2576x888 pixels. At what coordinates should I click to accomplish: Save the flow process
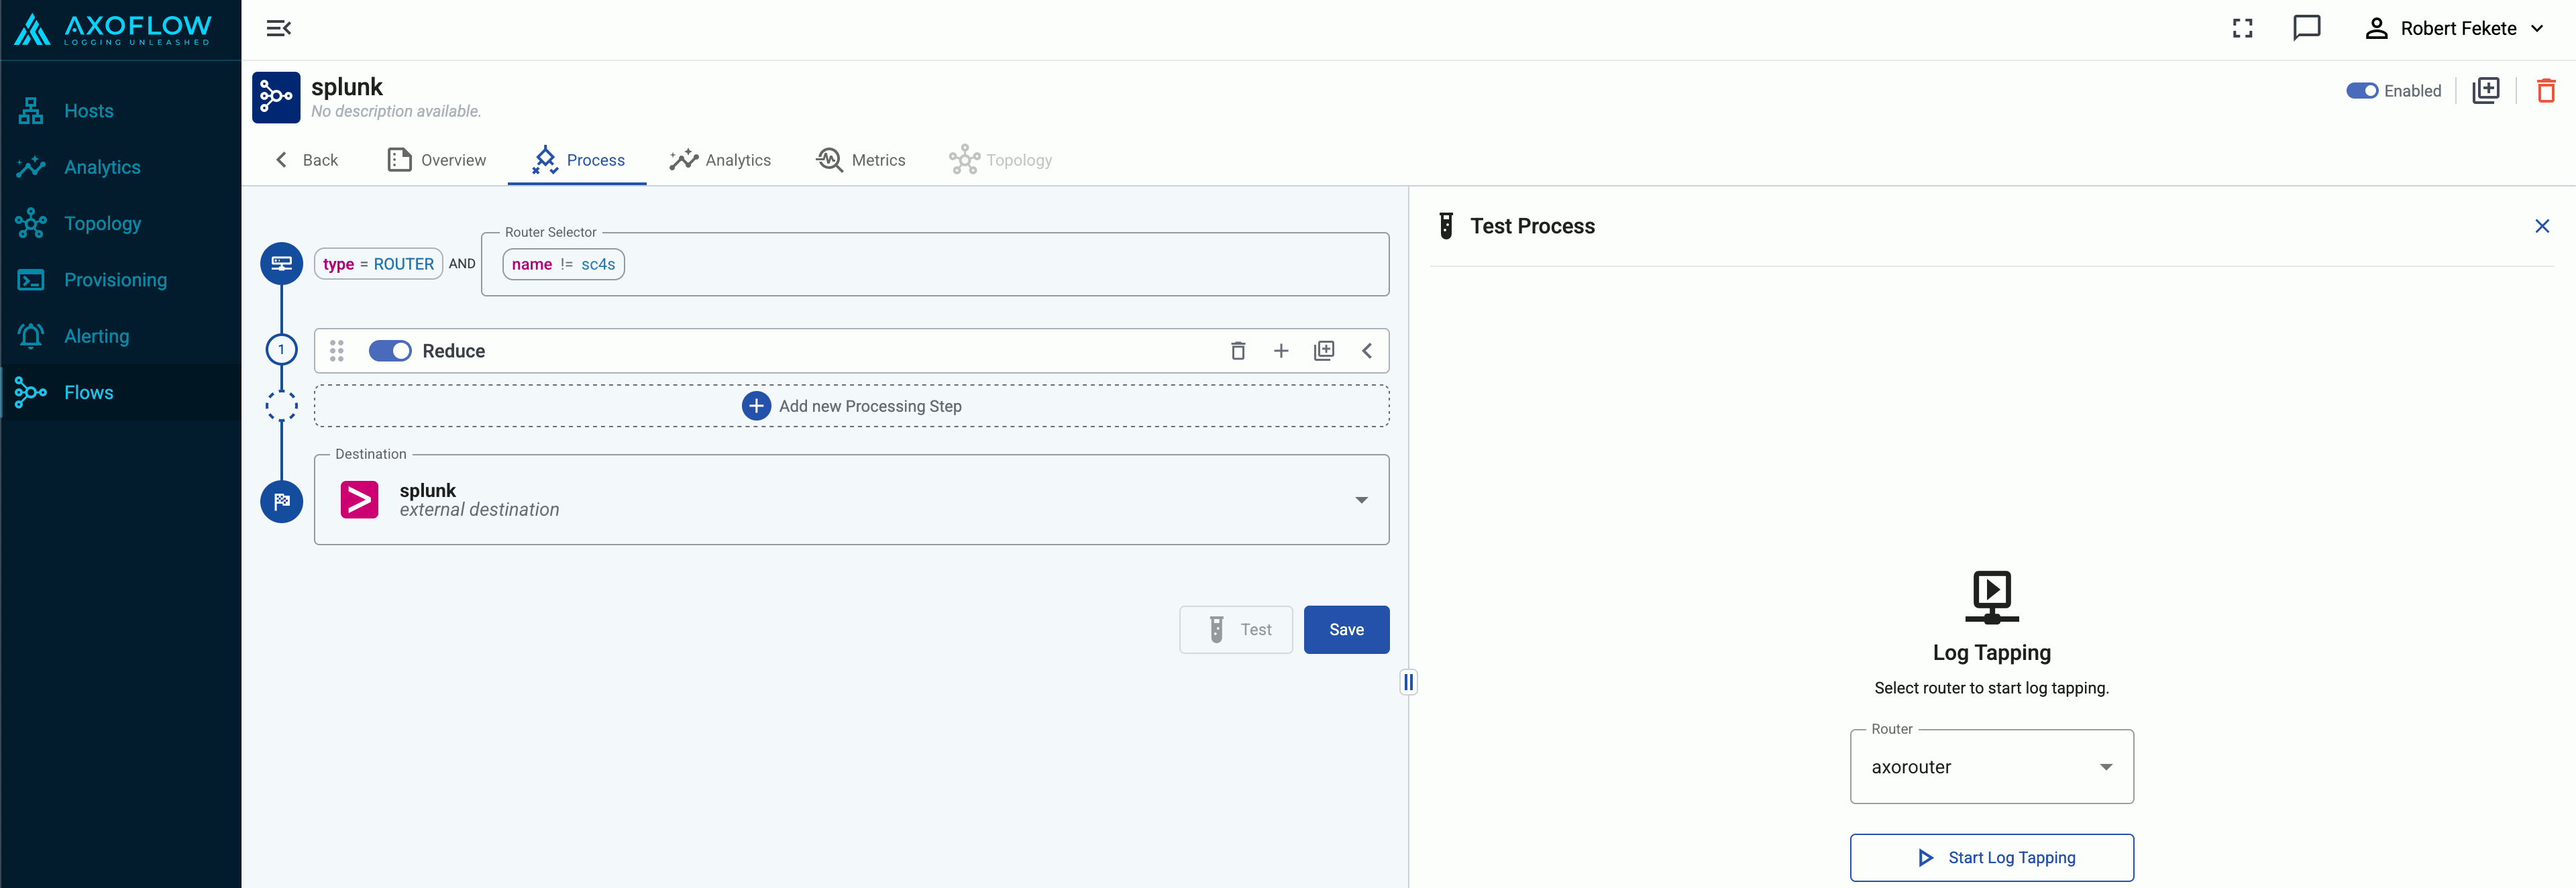[x=1346, y=630]
